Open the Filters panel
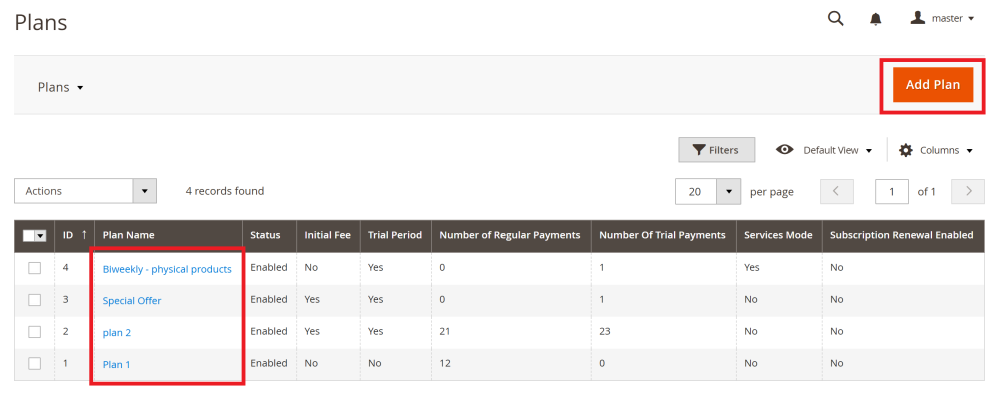1000x400 pixels. (x=716, y=150)
